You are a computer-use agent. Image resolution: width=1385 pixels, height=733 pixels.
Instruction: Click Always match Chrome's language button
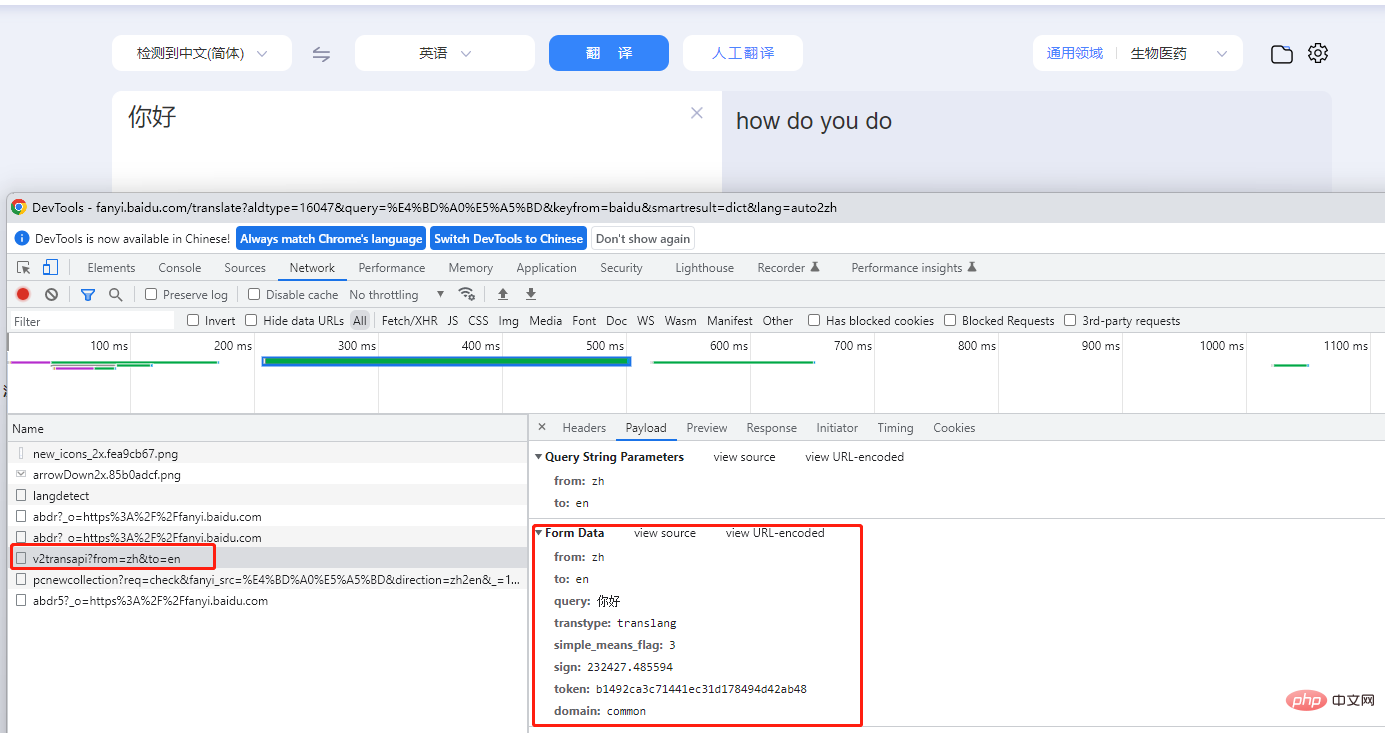tap(331, 238)
